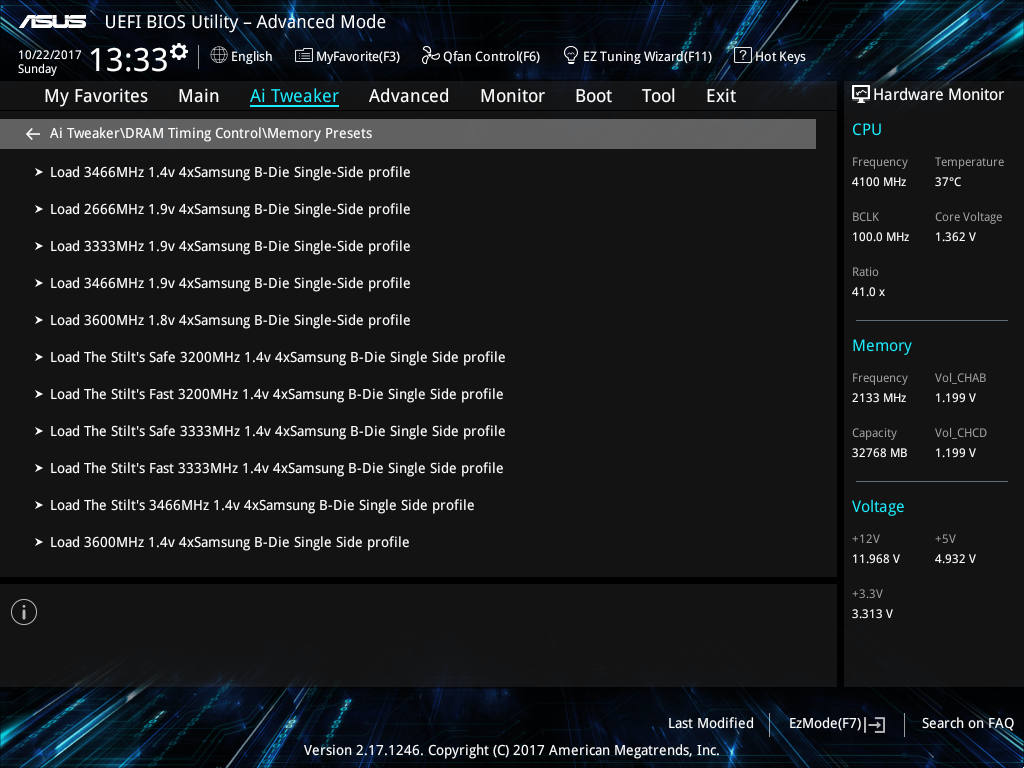Image resolution: width=1024 pixels, height=768 pixels.
Task: Expand arrow for 3600MHz 1.8v profile
Action: click(x=39, y=320)
